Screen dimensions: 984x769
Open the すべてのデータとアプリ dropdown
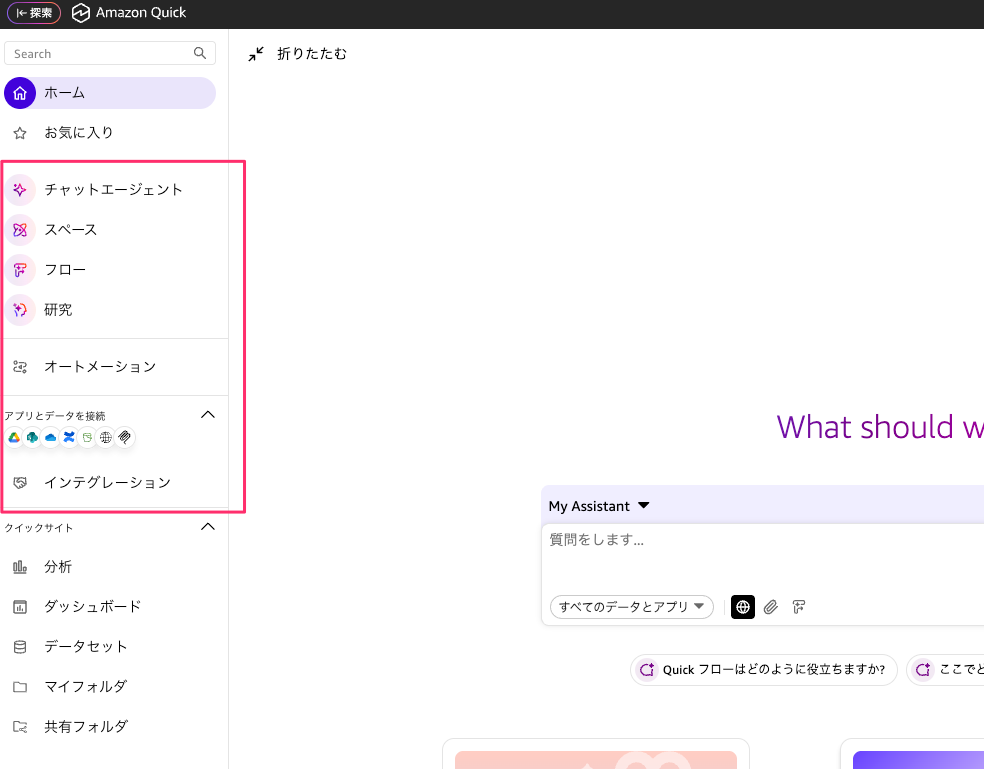[x=631, y=607]
